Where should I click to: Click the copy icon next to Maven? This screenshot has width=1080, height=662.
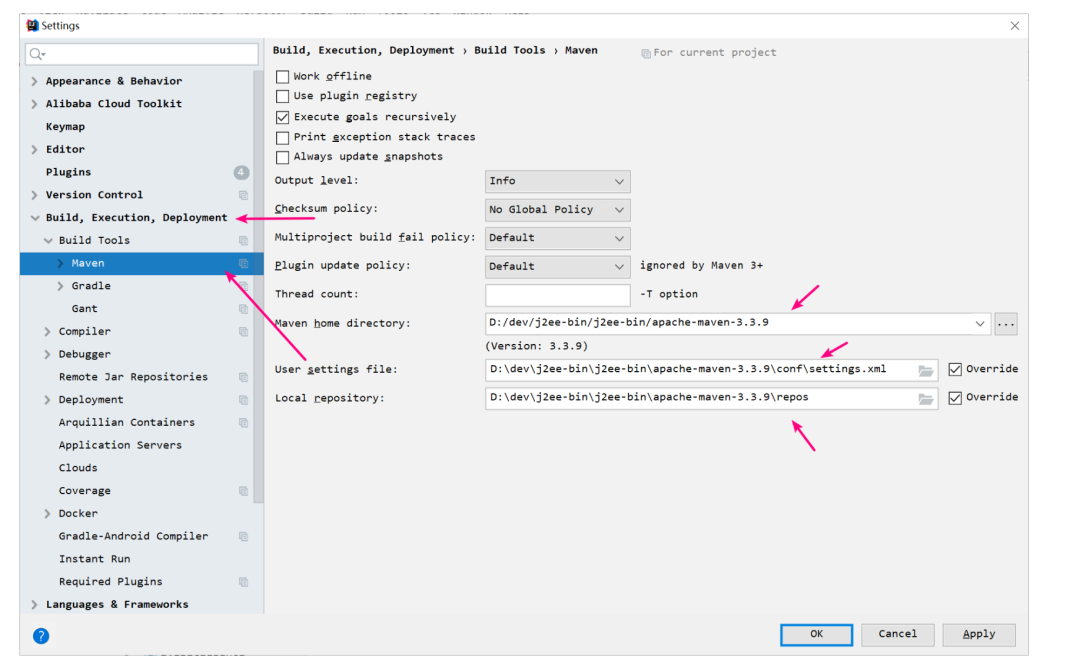(243, 263)
